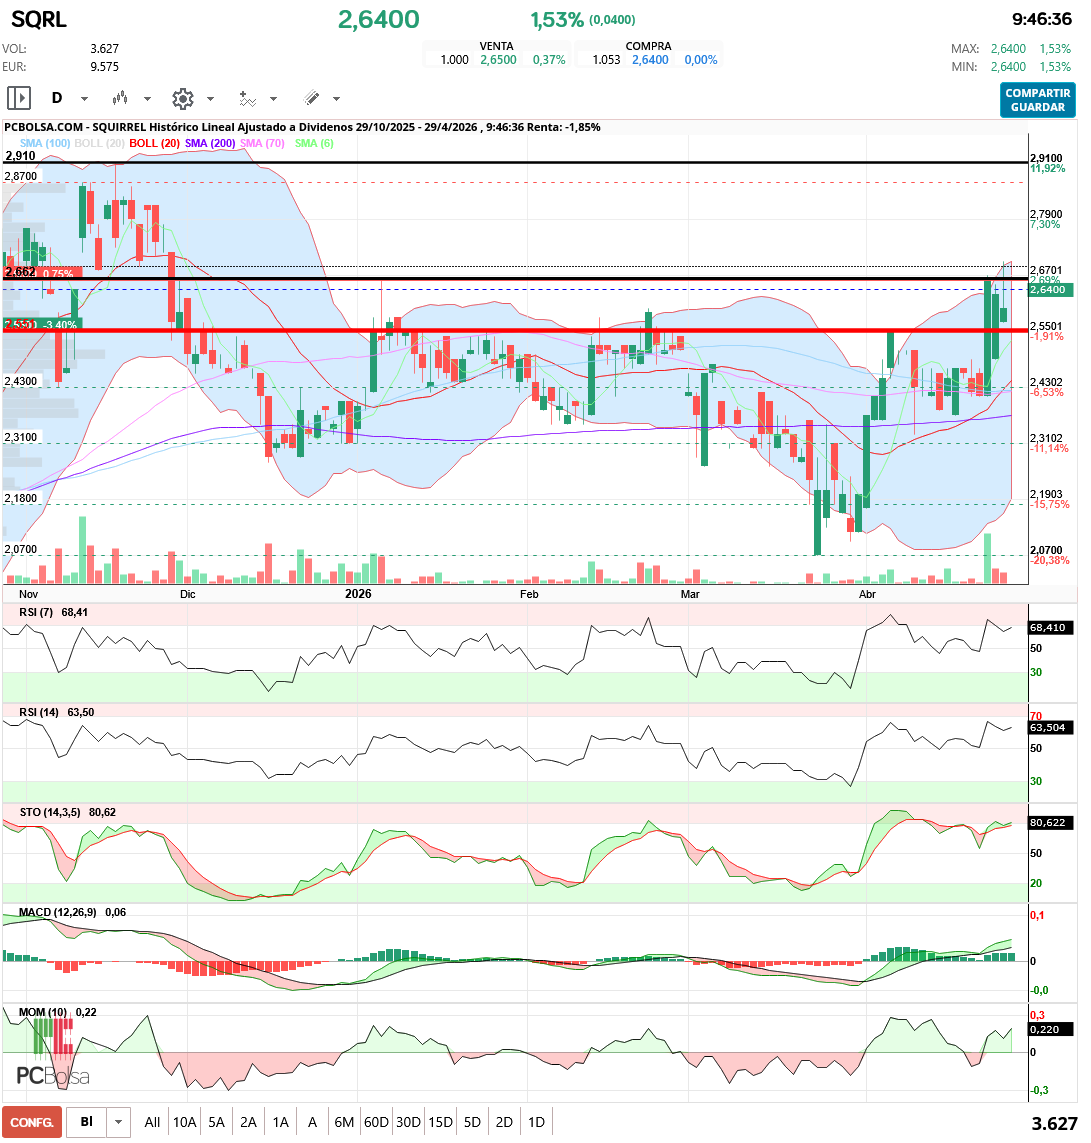Expand the drawing tools dropdown arrow
1091x1143 pixels.
tap(337, 98)
